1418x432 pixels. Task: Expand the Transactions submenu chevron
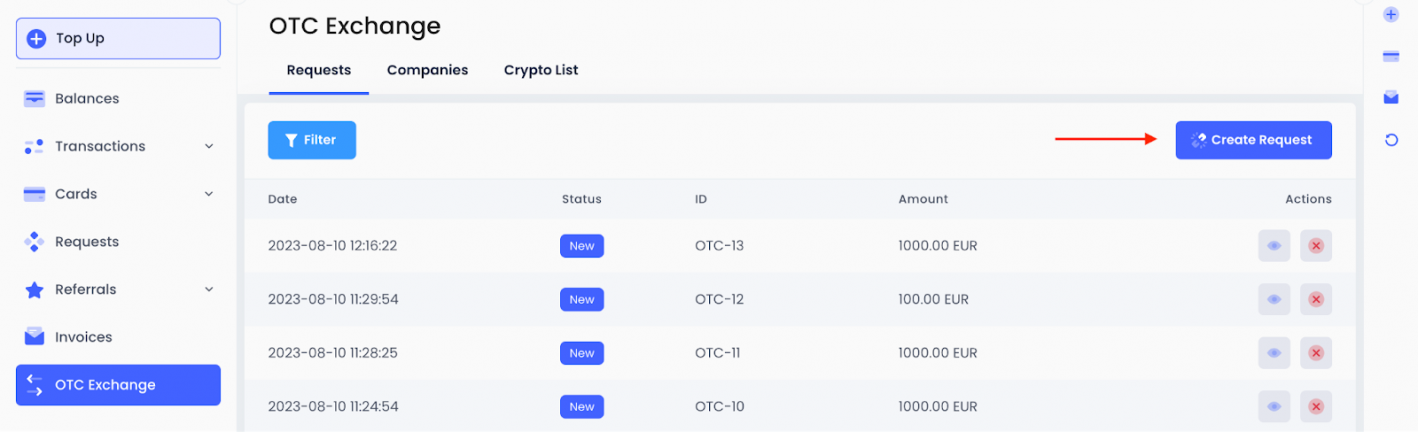(x=209, y=146)
